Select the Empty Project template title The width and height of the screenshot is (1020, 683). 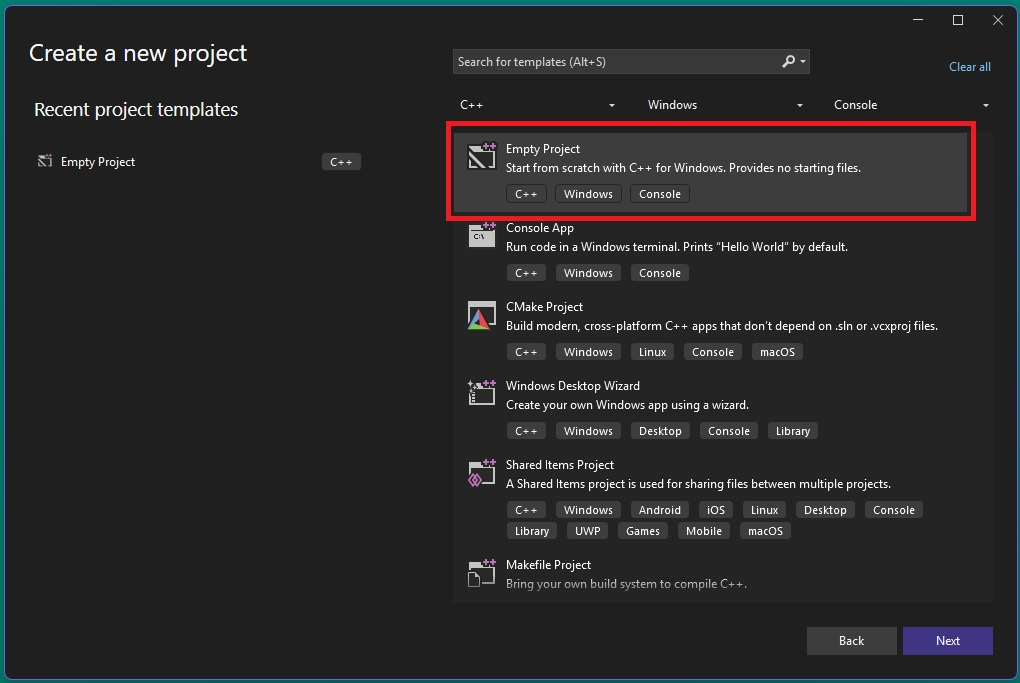coord(543,148)
